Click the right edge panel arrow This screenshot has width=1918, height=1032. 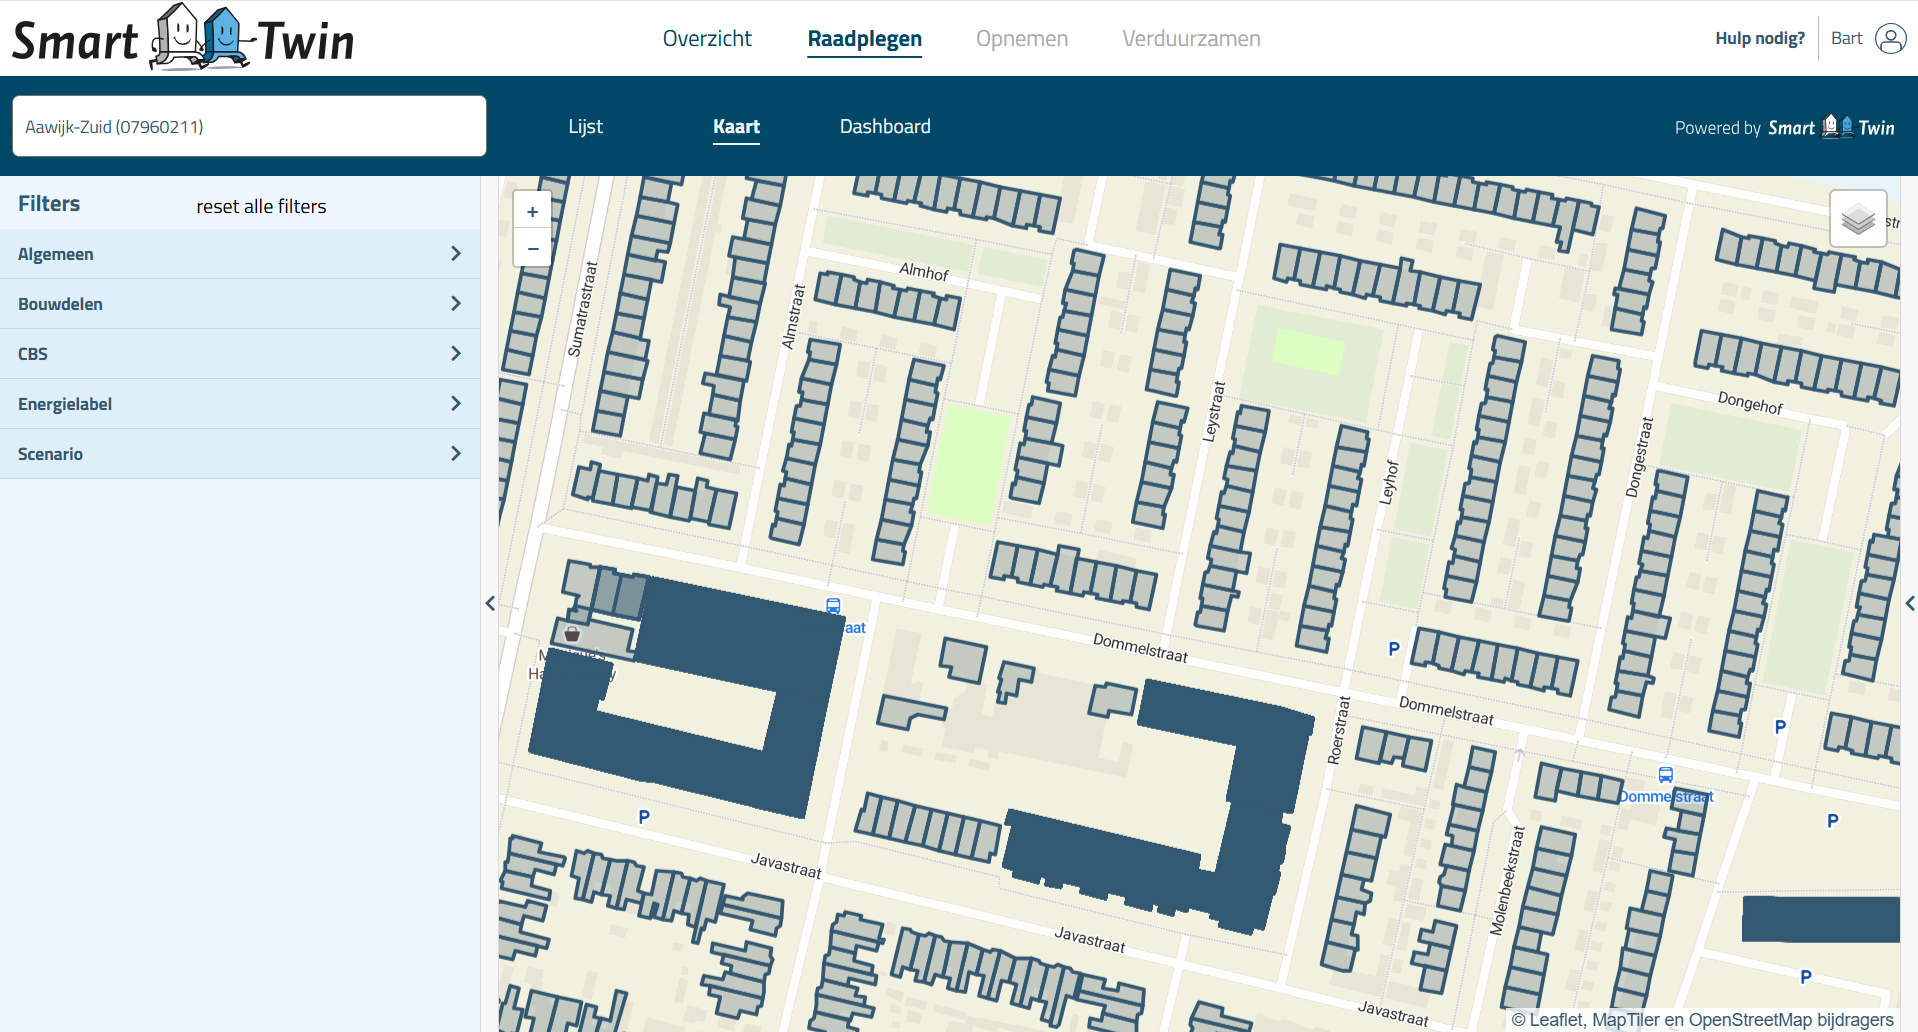click(1909, 604)
